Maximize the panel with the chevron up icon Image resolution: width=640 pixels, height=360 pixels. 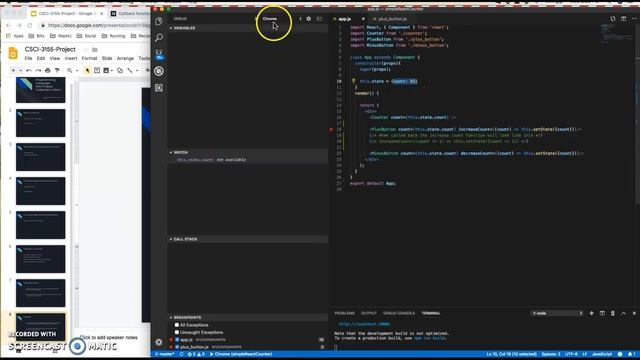623,313
